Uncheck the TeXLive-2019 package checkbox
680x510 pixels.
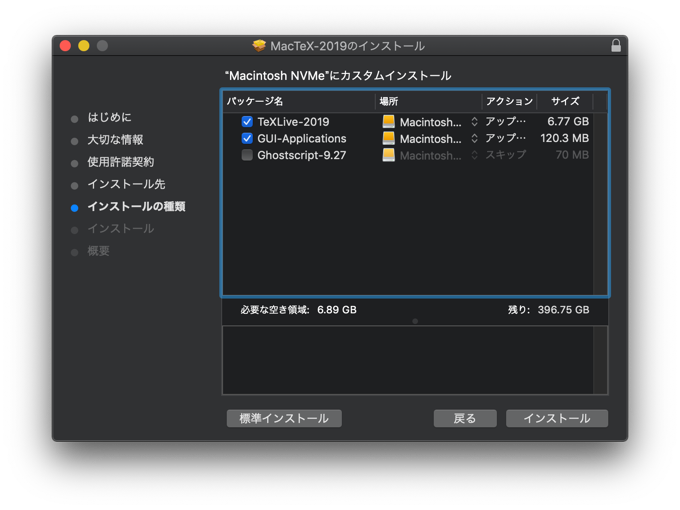(x=247, y=121)
